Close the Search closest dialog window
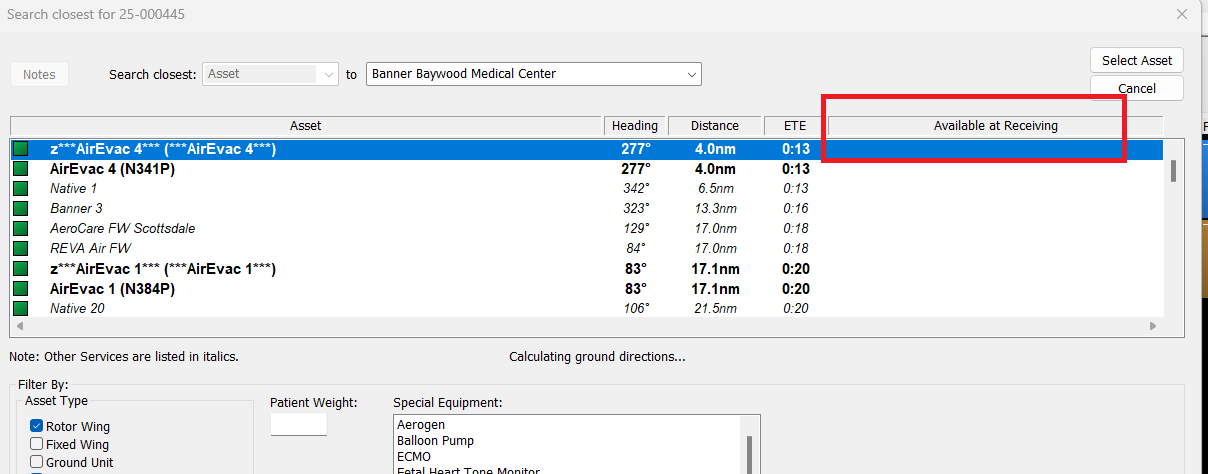The image size is (1208, 474). click(1181, 14)
